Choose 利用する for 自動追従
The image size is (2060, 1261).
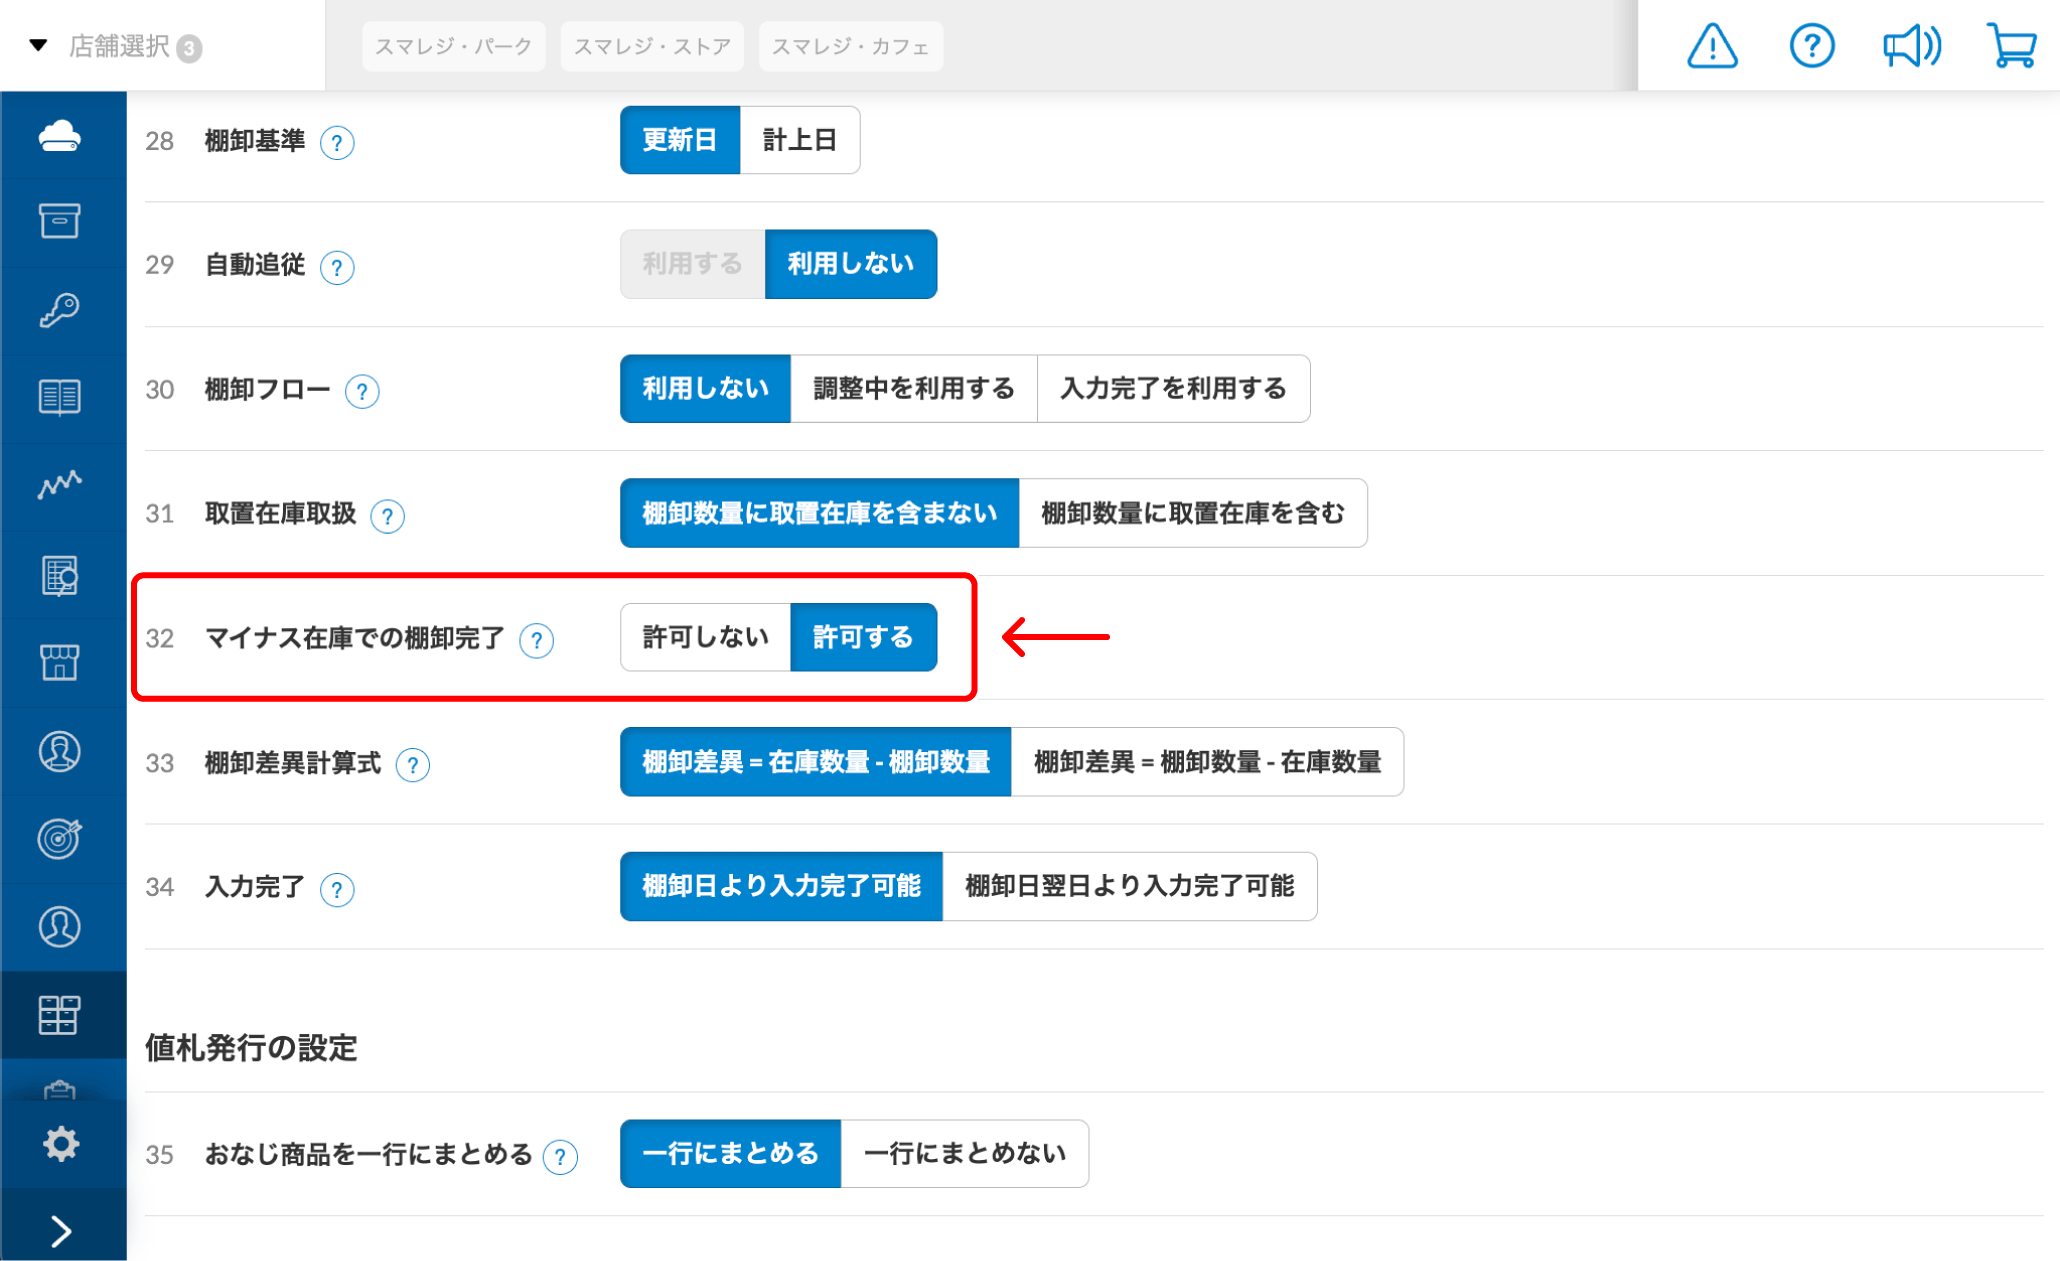coord(692,264)
